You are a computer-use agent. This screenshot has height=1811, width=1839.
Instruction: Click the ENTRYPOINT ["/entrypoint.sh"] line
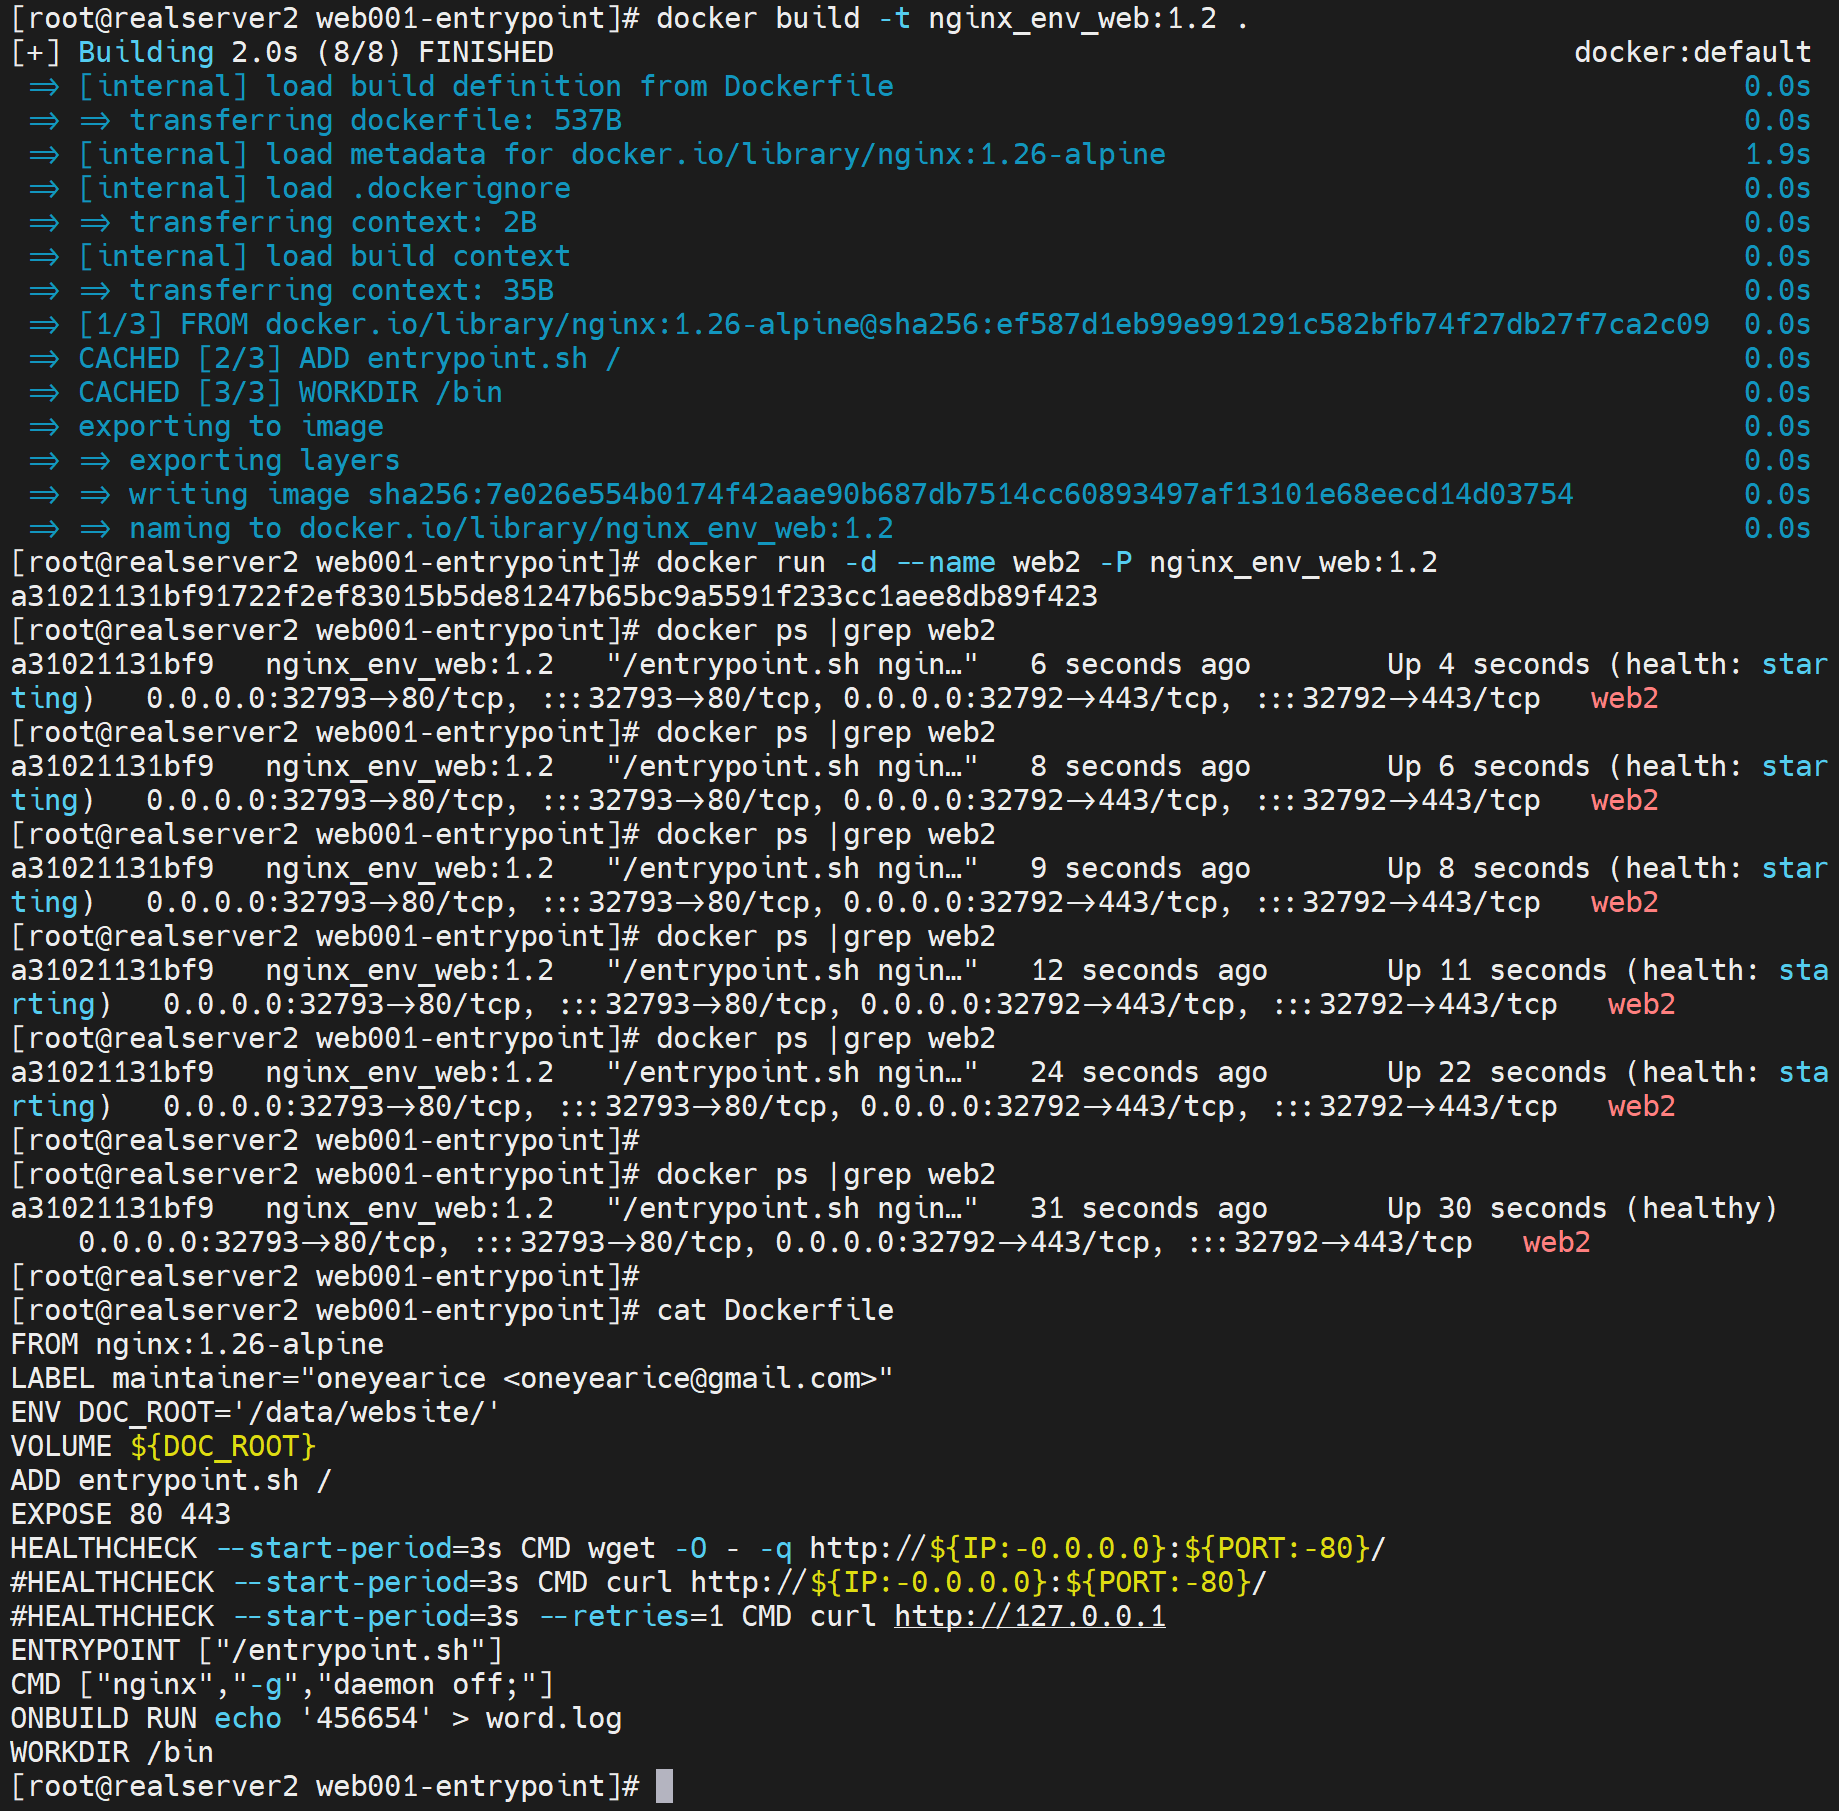256,1650
